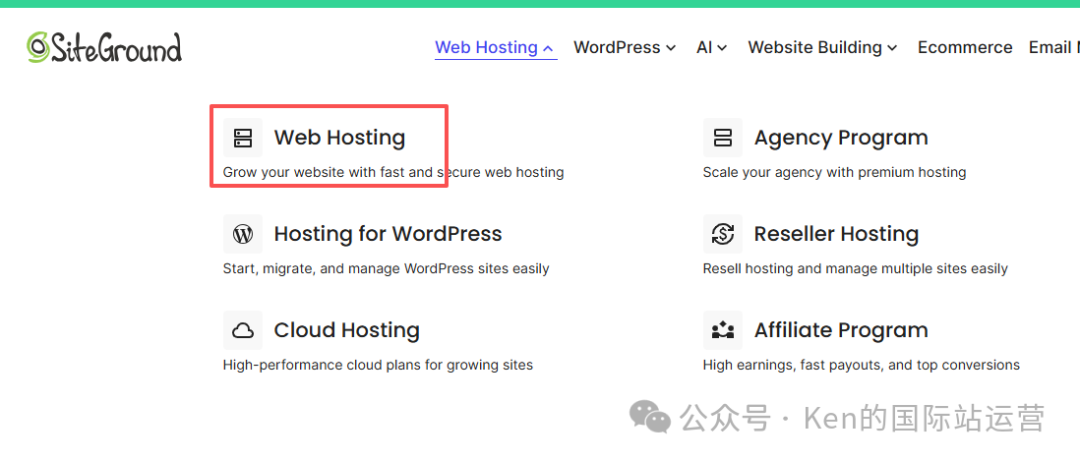Click 'Grow your website with fast and secure web hosting'
The image size is (1080, 461).
click(393, 172)
